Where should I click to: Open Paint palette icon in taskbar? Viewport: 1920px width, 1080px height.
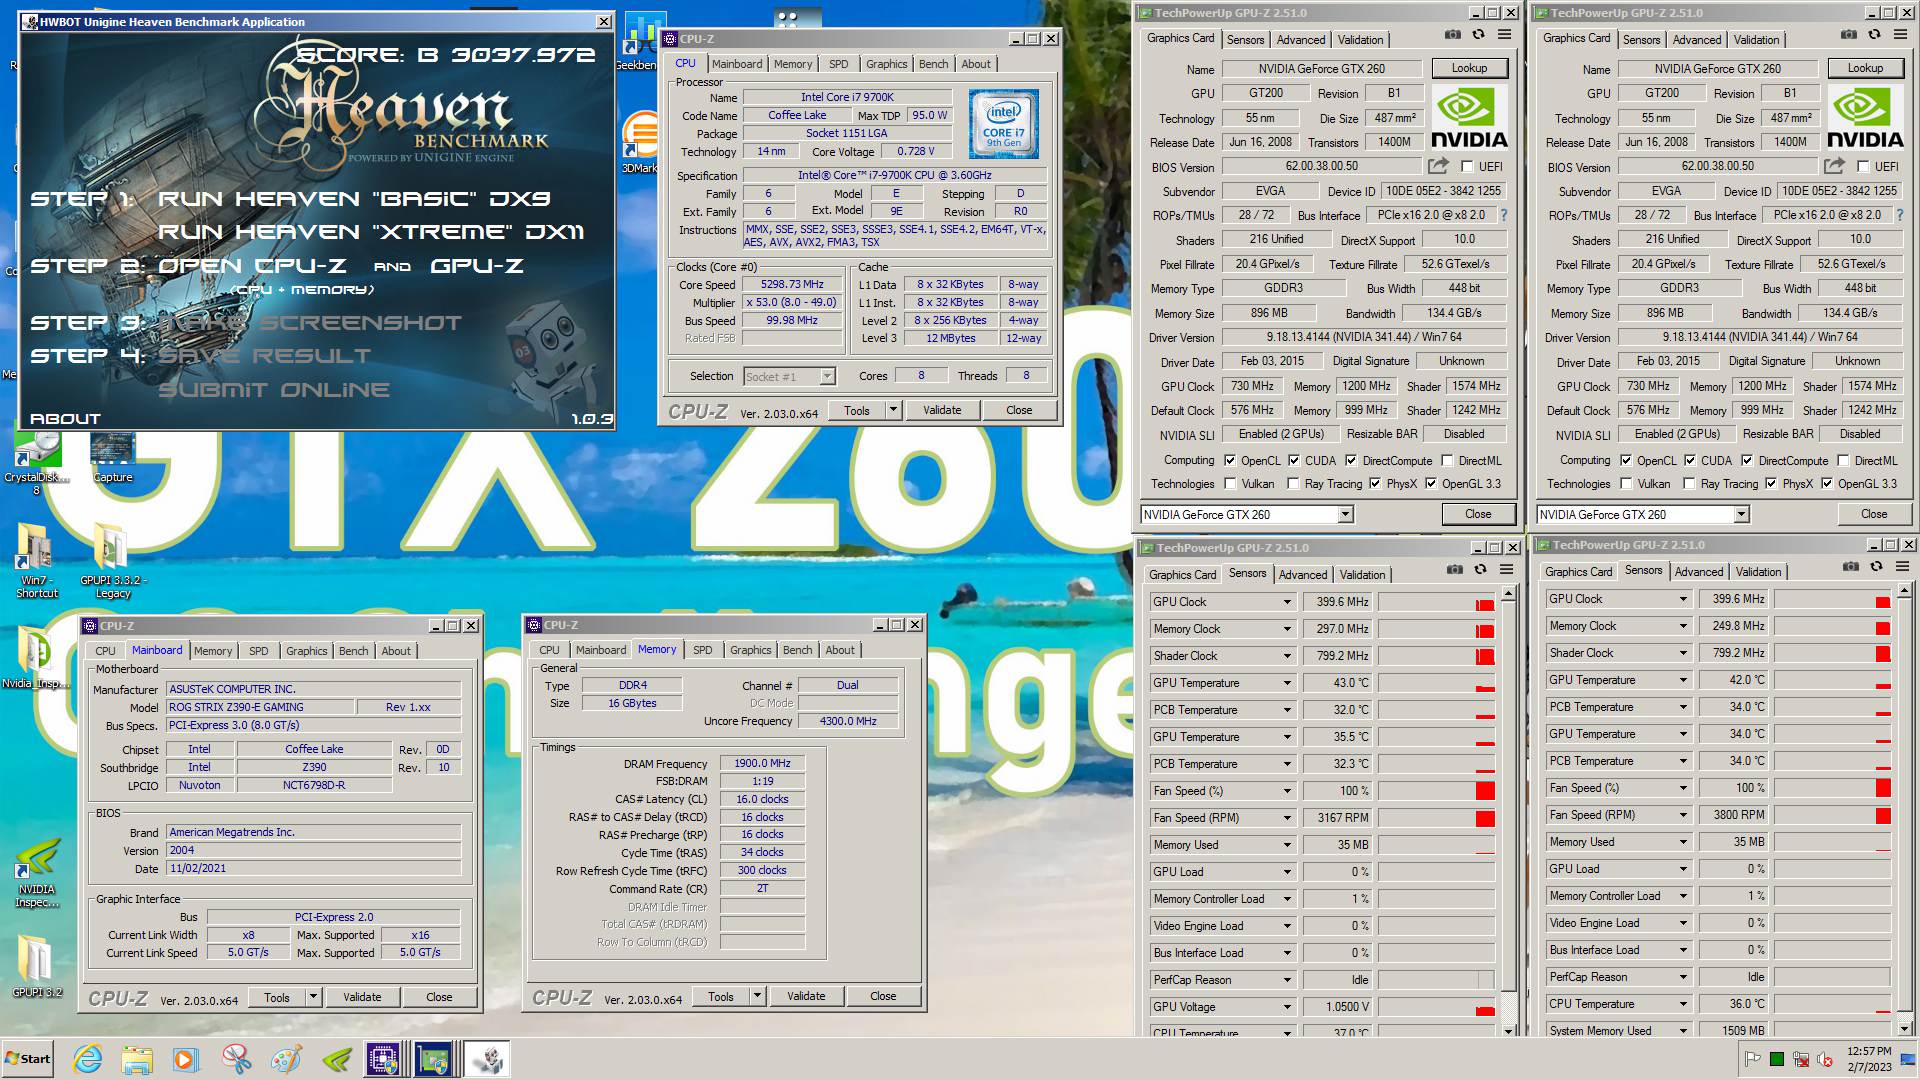[x=286, y=1059]
